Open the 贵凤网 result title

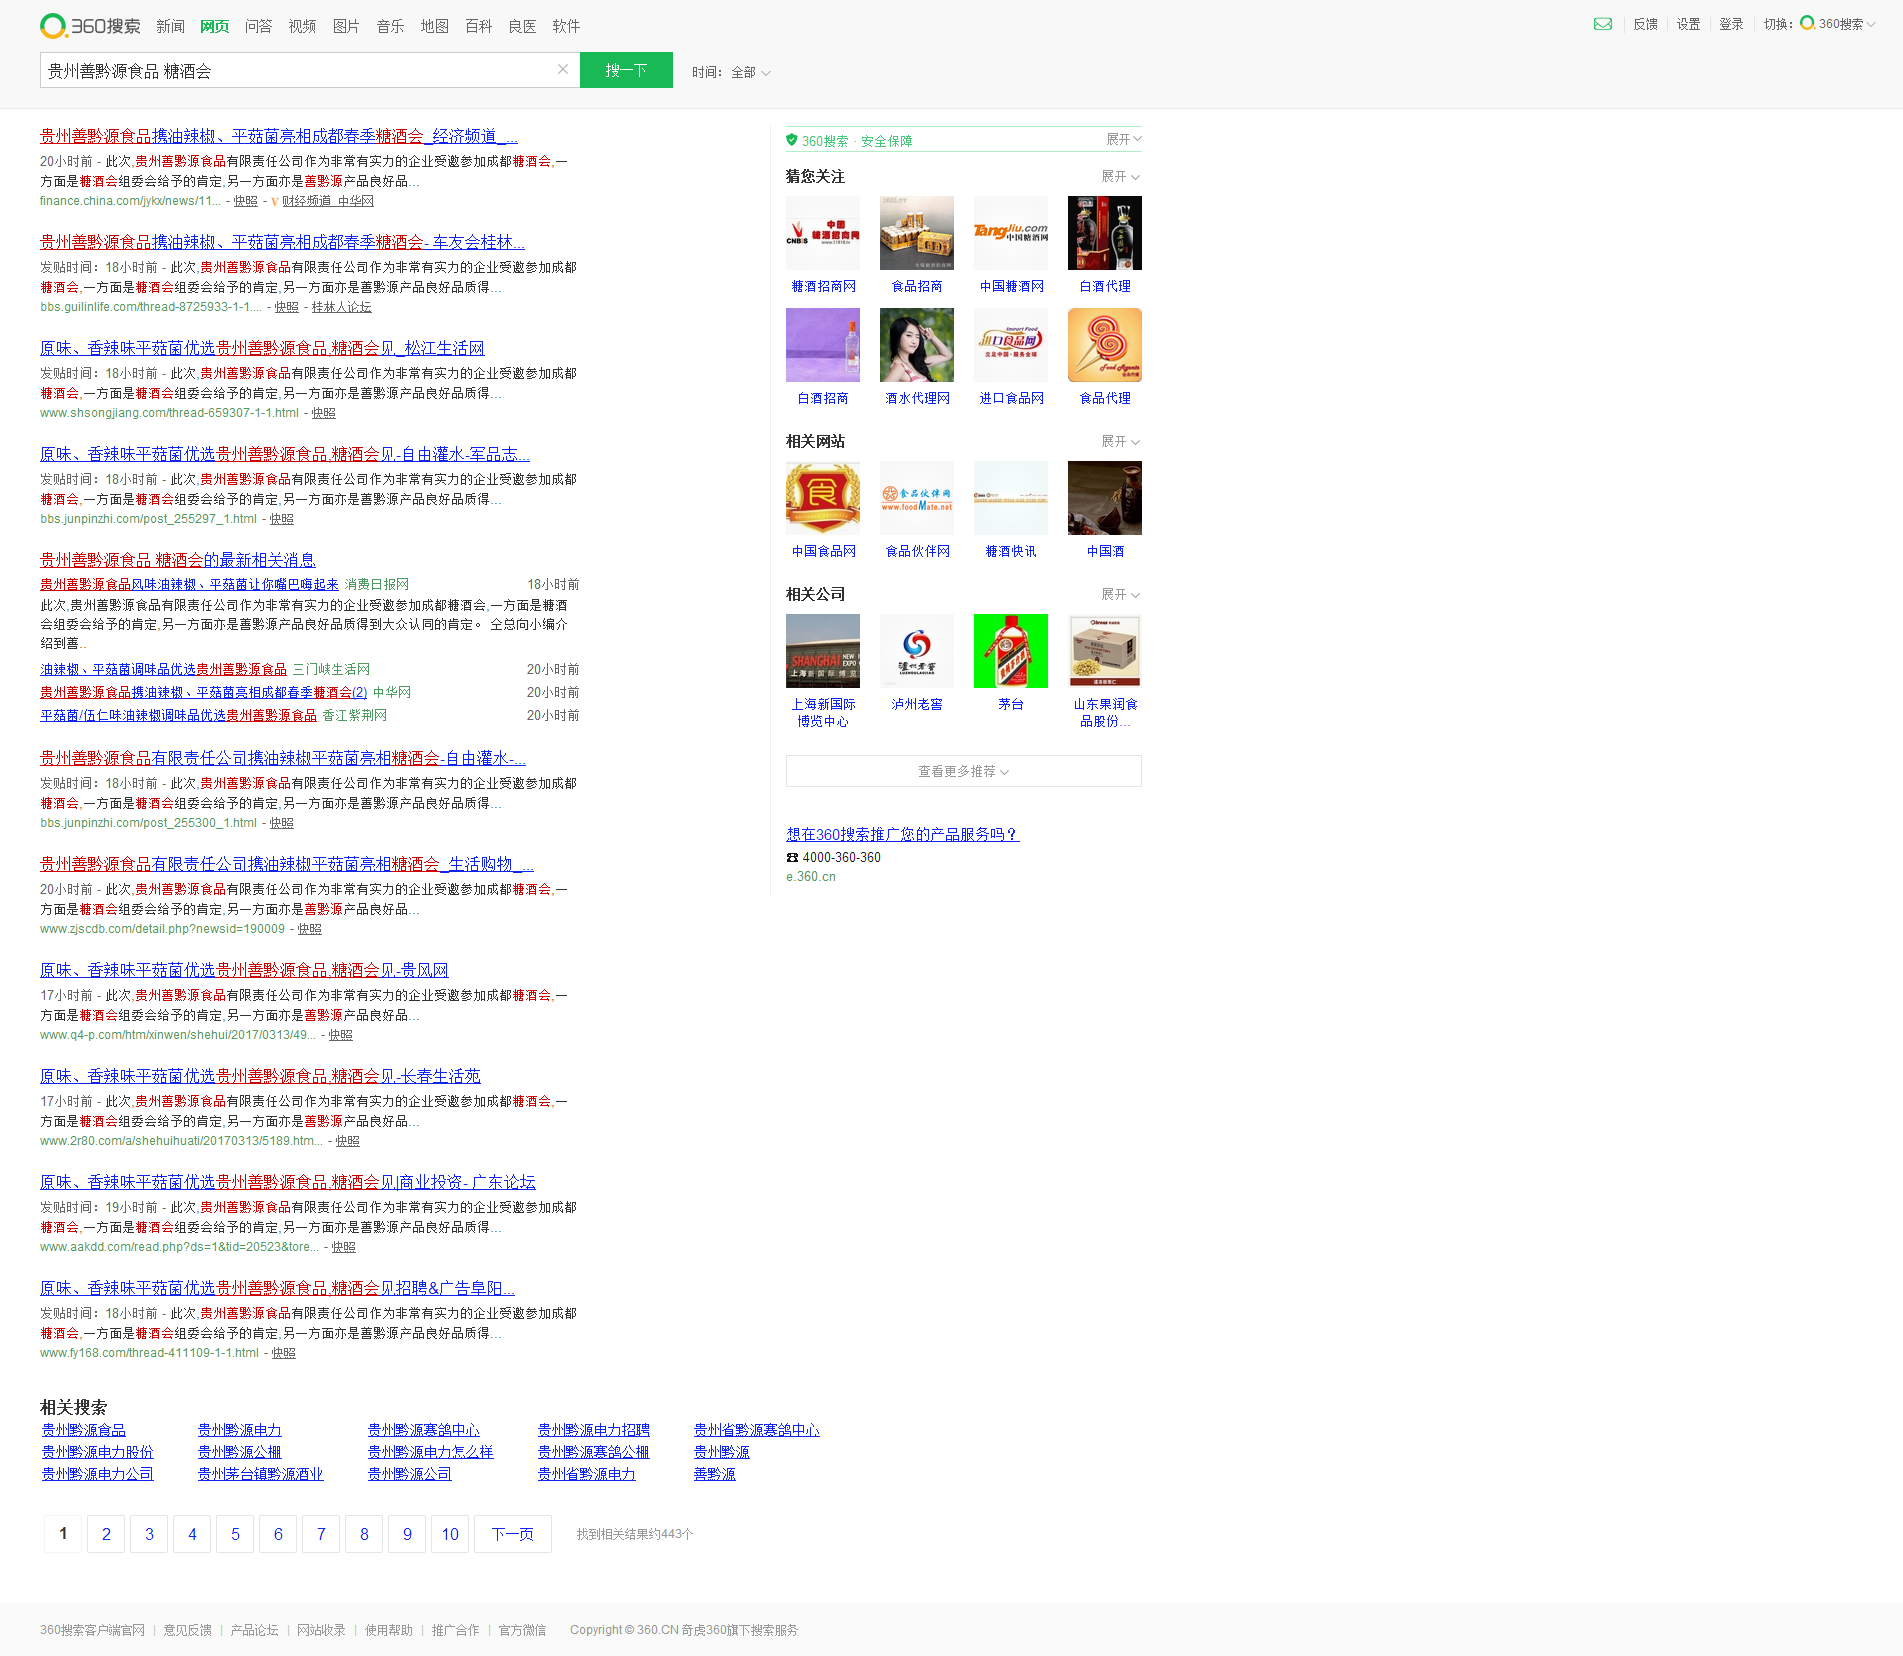(244, 970)
